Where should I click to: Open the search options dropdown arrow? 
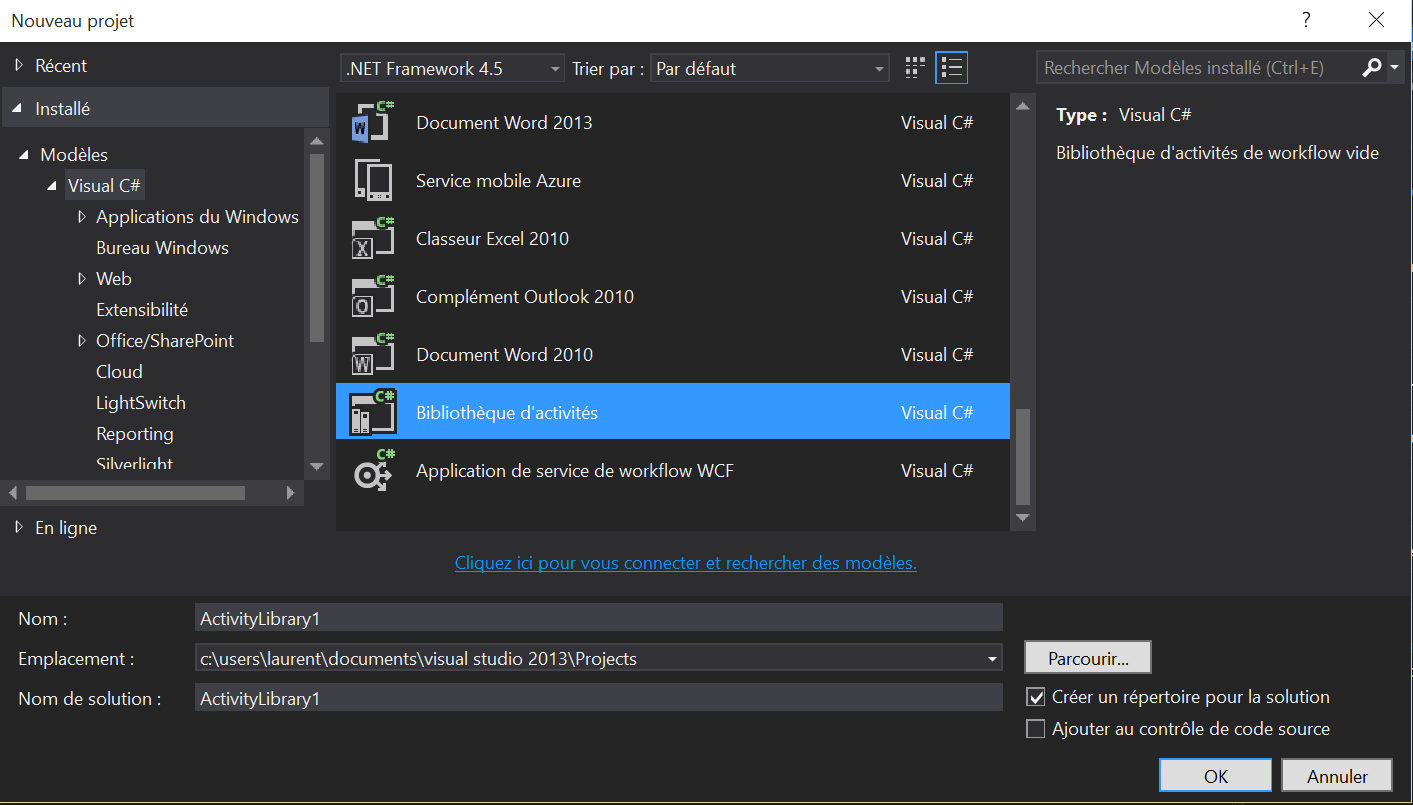(x=1395, y=68)
